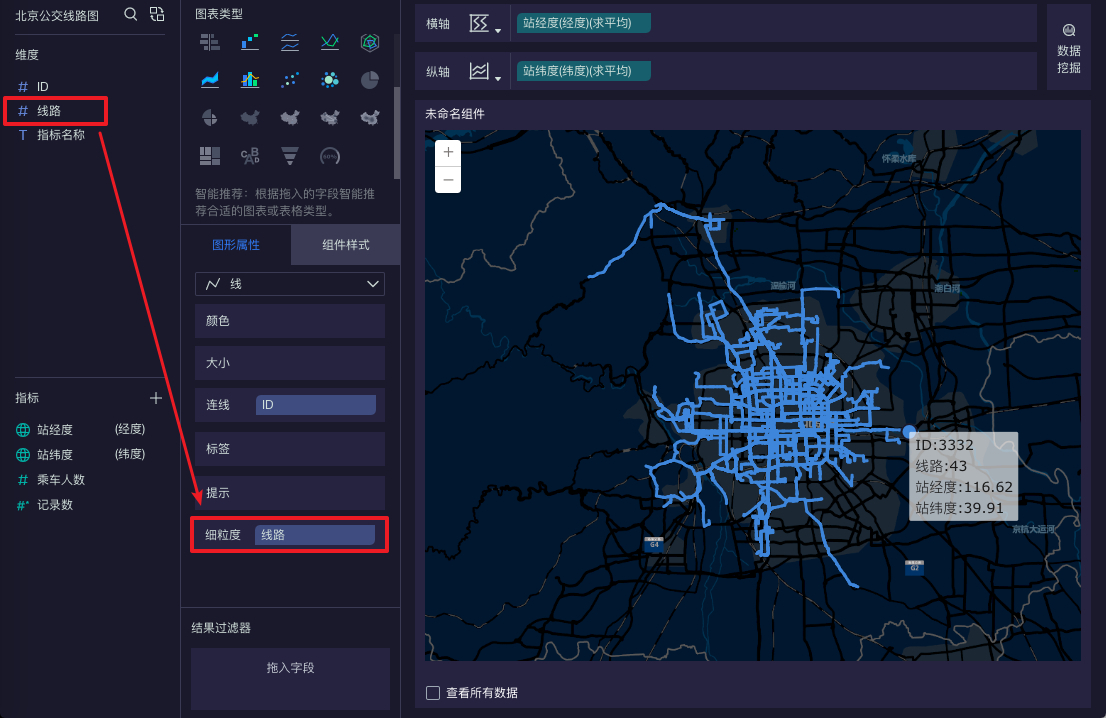The image size is (1106, 718).
Task: Select the partitioned line chart icon
Action: (x=290, y=42)
